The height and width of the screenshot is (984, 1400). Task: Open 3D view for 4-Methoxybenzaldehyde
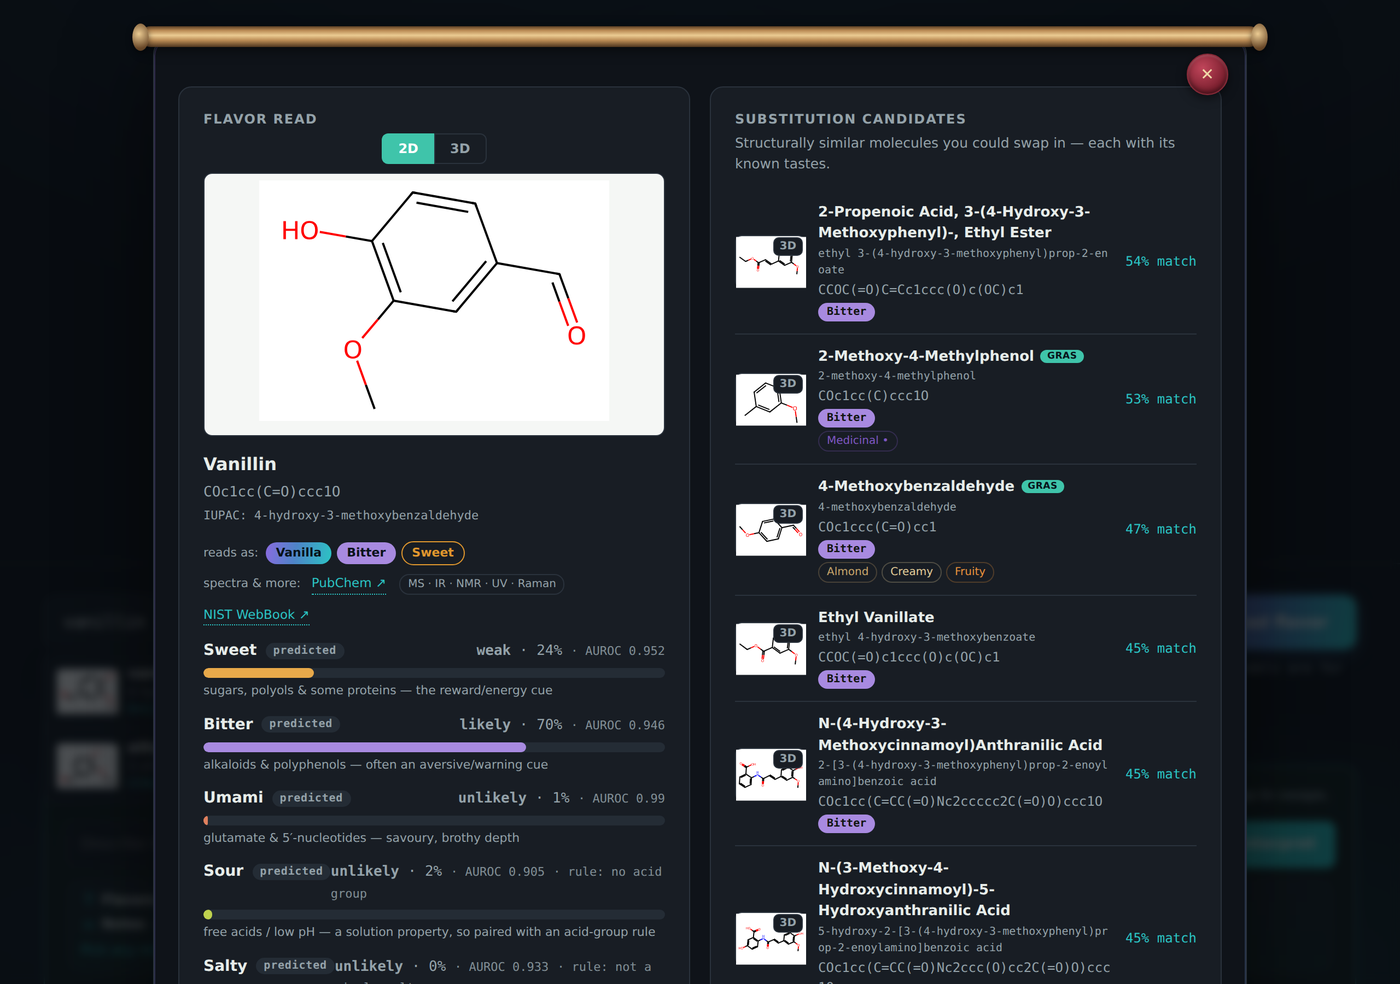point(788,514)
